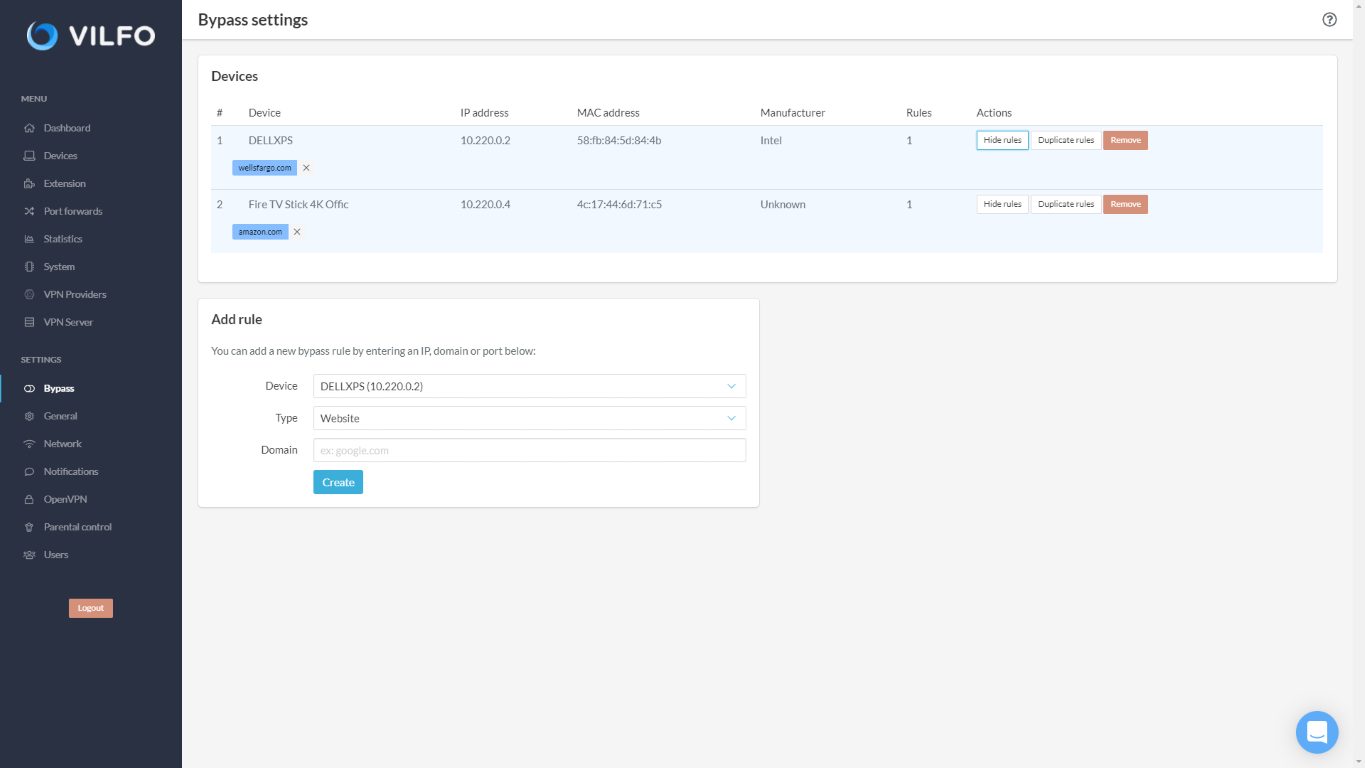1365x768 pixels.
Task: Click the Intel manufacturer cell
Action: [x=771, y=140]
